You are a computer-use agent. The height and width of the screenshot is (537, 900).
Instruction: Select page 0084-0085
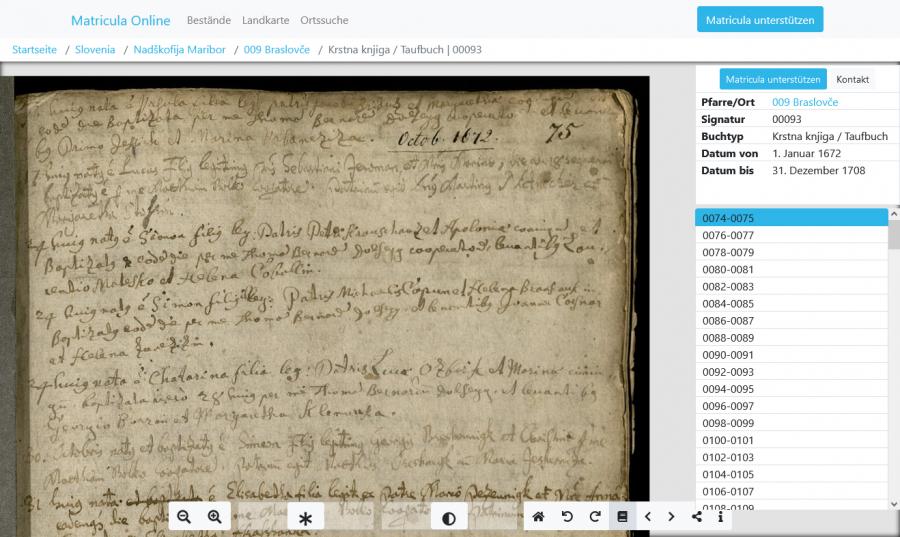coord(792,303)
